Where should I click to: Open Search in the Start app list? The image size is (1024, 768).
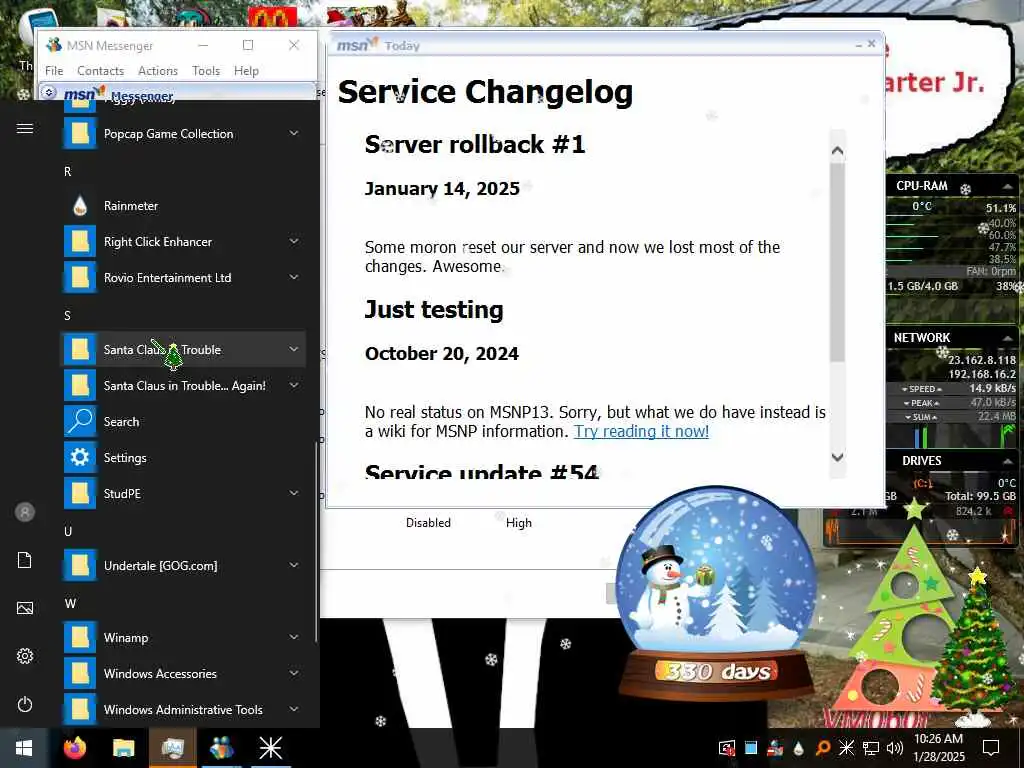pos(183,422)
